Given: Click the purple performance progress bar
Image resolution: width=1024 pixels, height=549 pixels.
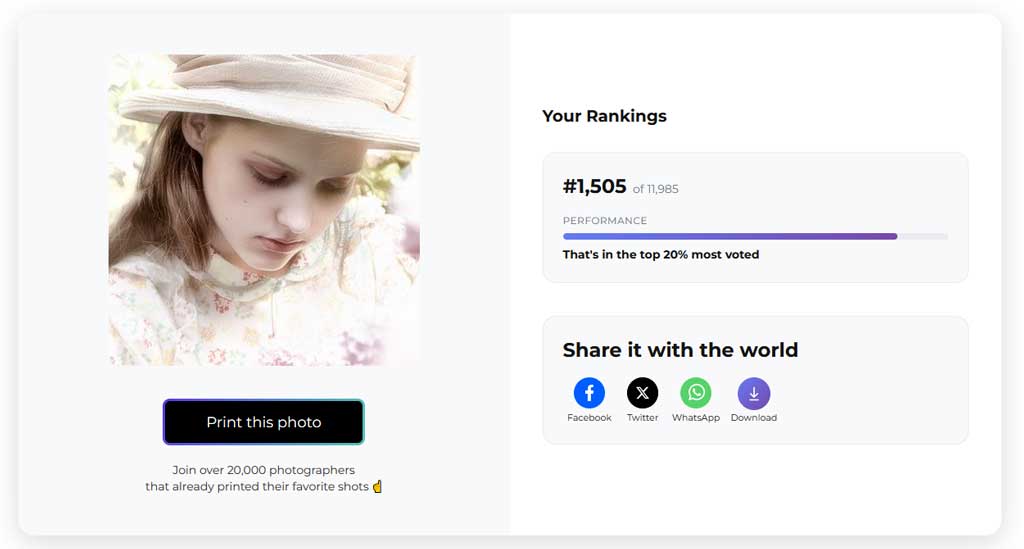Looking at the screenshot, I should point(730,236).
